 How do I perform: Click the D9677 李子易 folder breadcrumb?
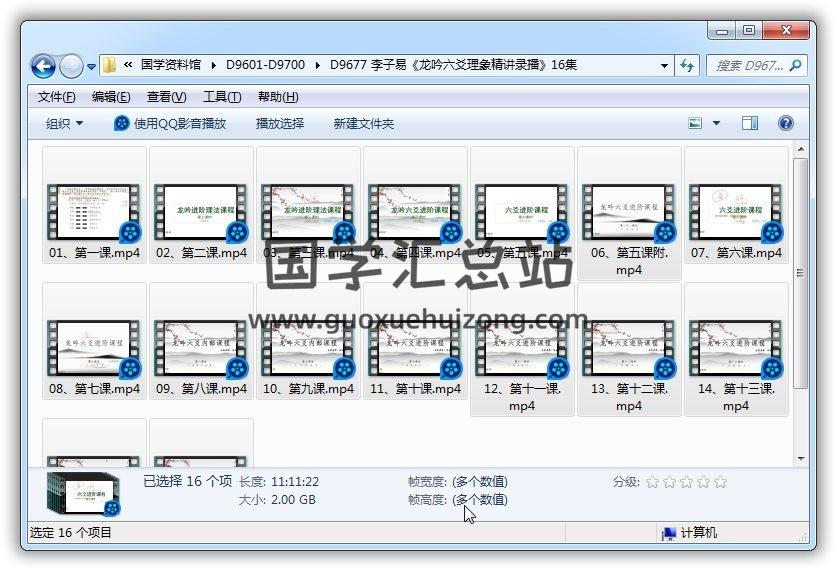453,65
